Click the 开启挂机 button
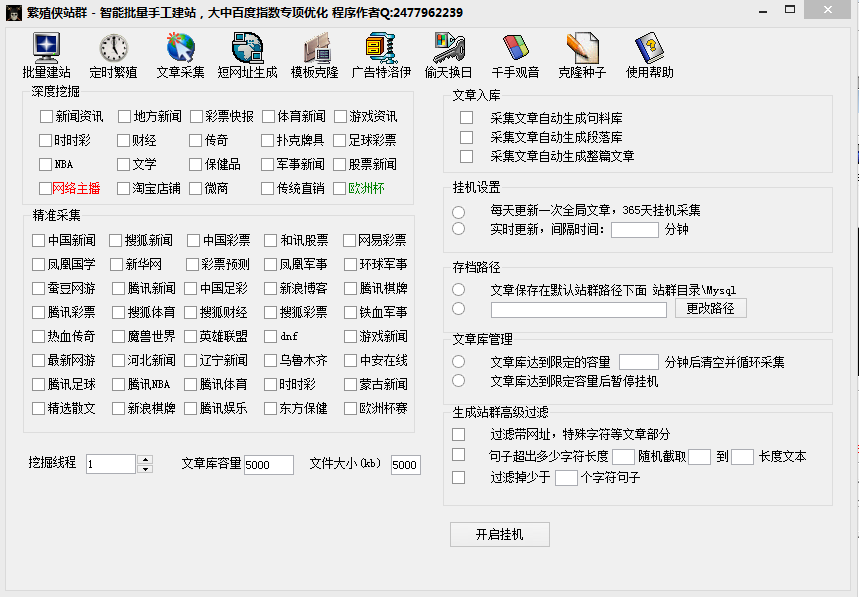859x597 pixels. coord(500,535)
